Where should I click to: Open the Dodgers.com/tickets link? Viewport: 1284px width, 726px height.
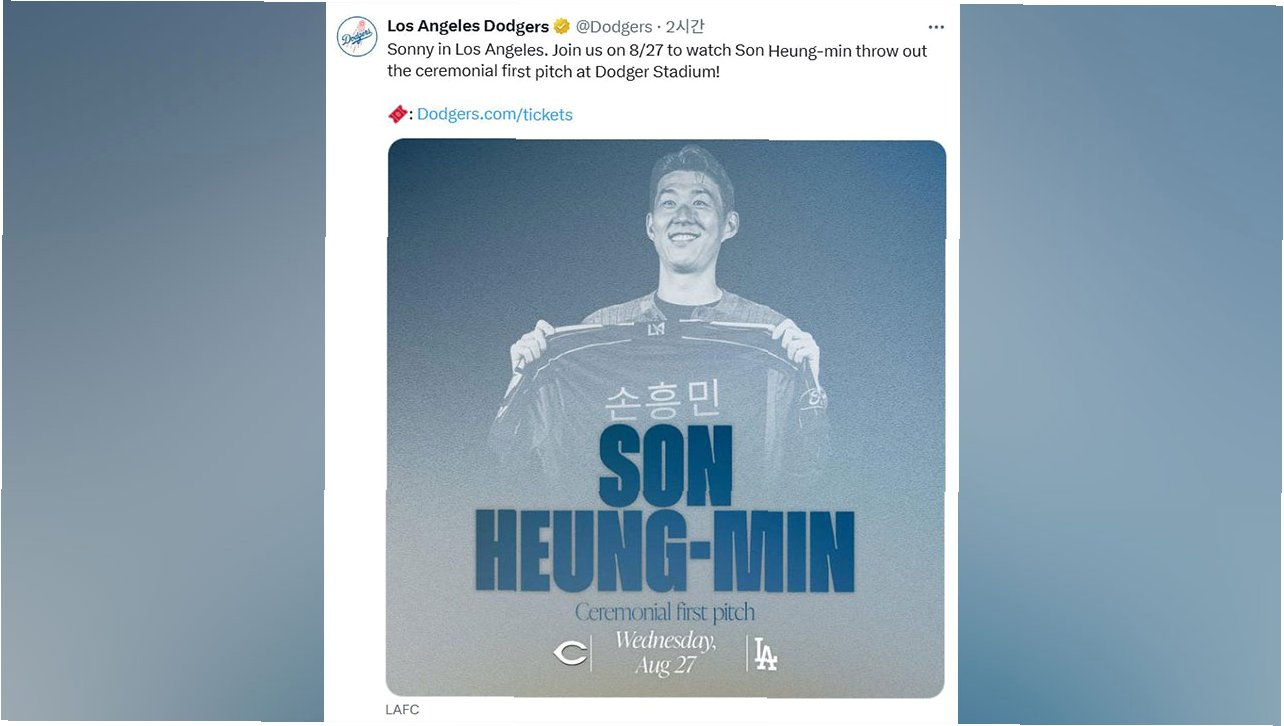click(x=495, y=114)
